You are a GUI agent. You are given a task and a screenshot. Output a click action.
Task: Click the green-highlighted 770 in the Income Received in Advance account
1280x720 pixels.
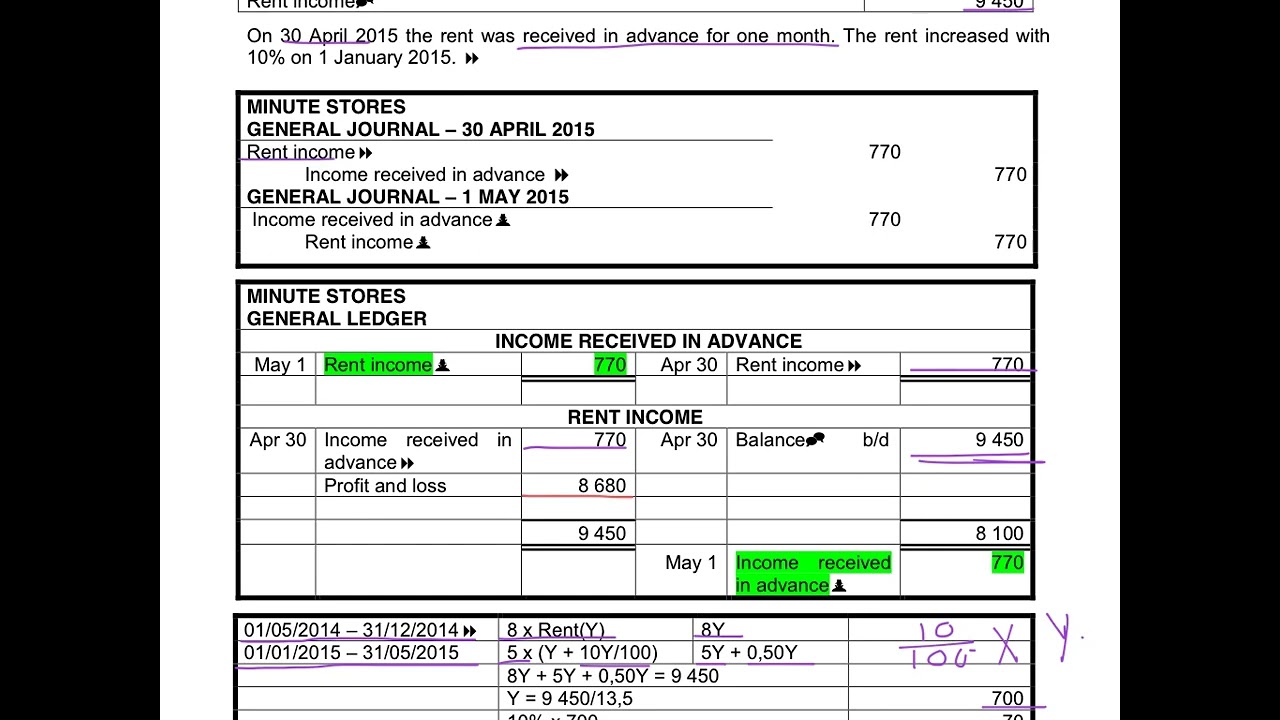610,365
